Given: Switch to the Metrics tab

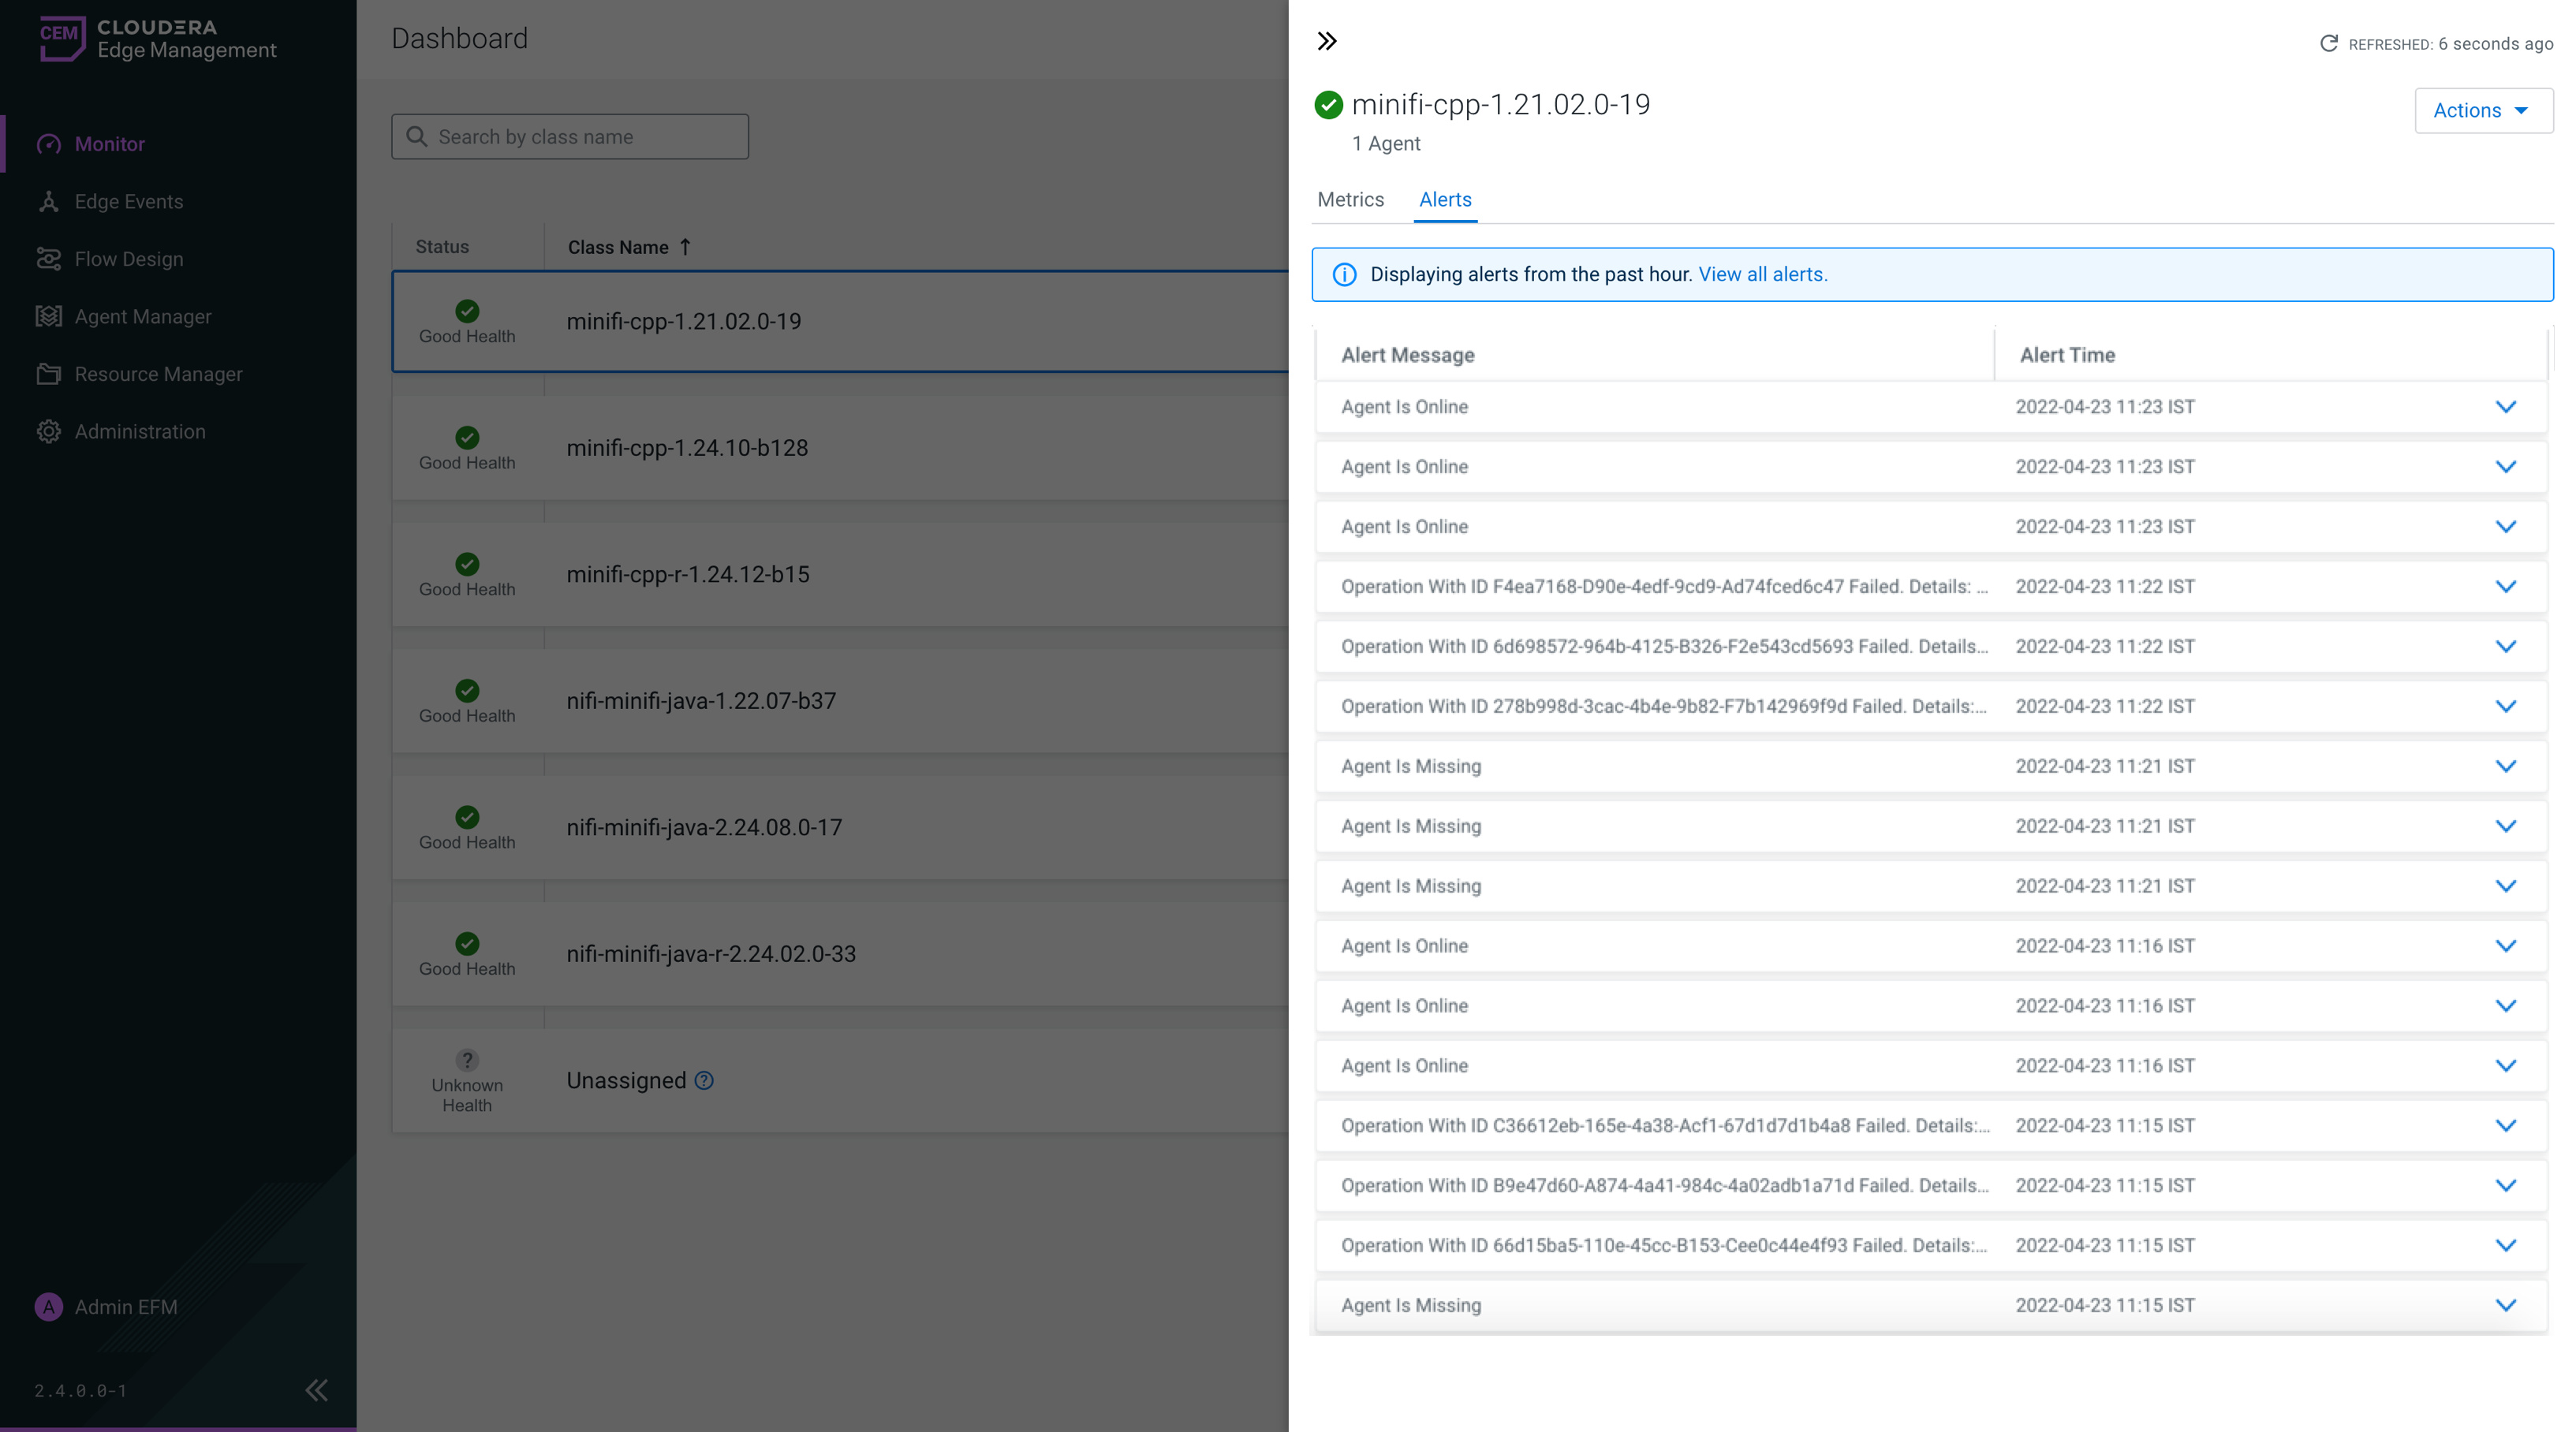Looking at the screenshot, I should pyautogui.click(x=1350, y=200).
